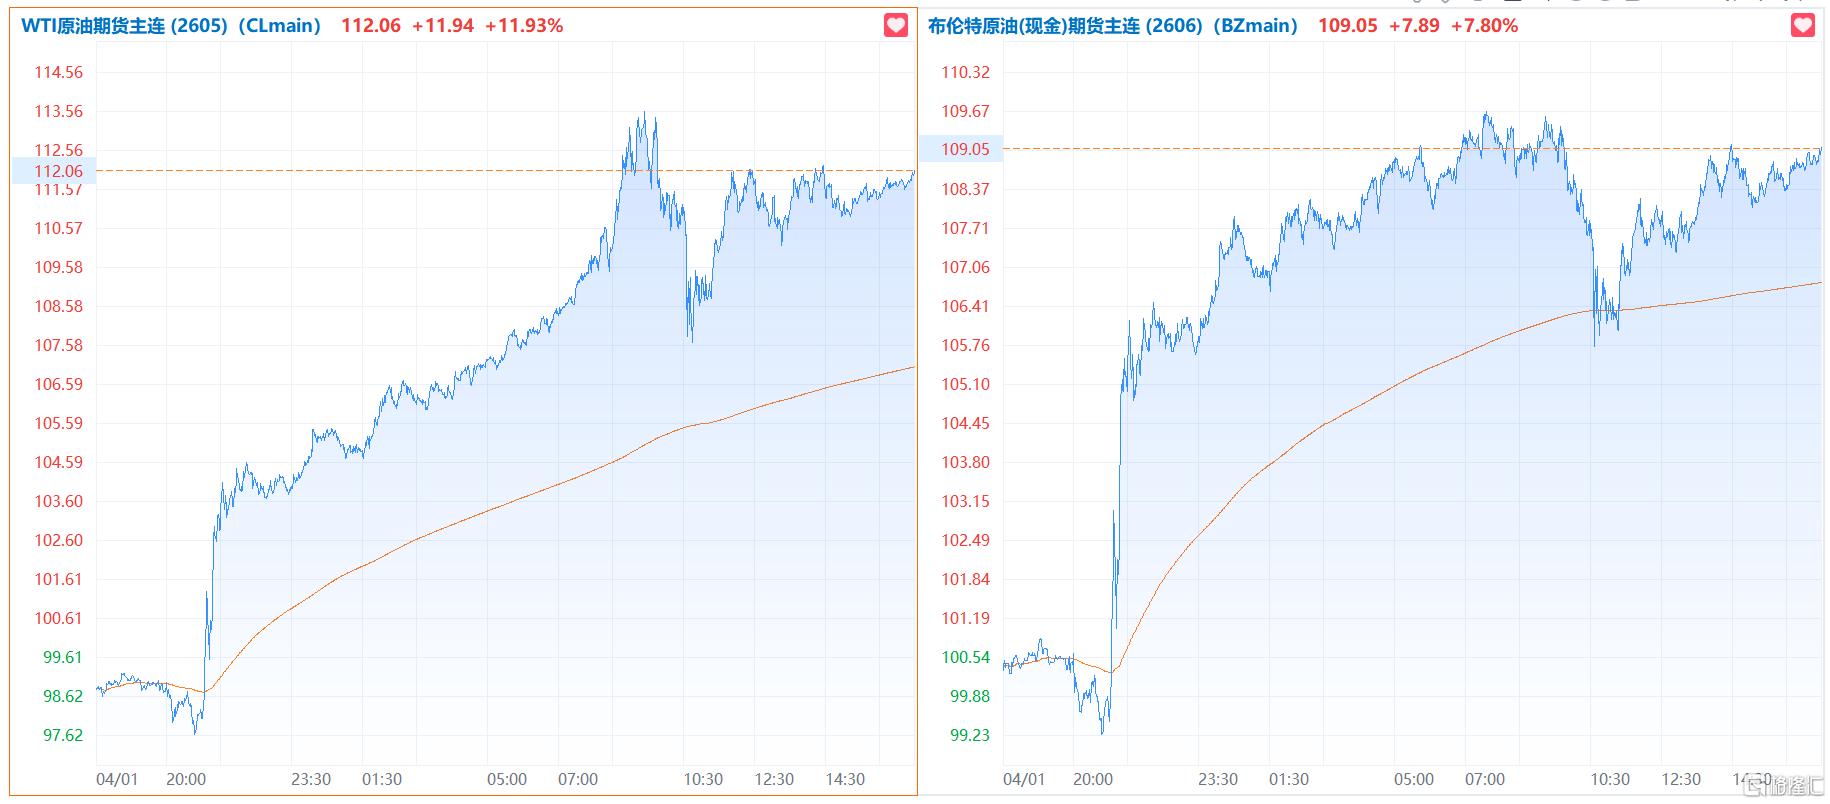Click WTI latest price 112.06 in header
The height and width of the screenshot is (804, 1830).
coord(370,26)
